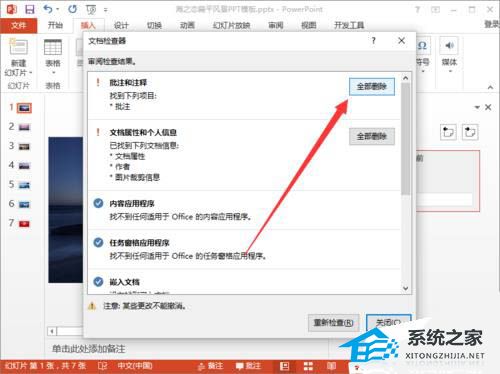
Task: Click the help question mark in 文档检查器
Action: click(x=374, y=41)
